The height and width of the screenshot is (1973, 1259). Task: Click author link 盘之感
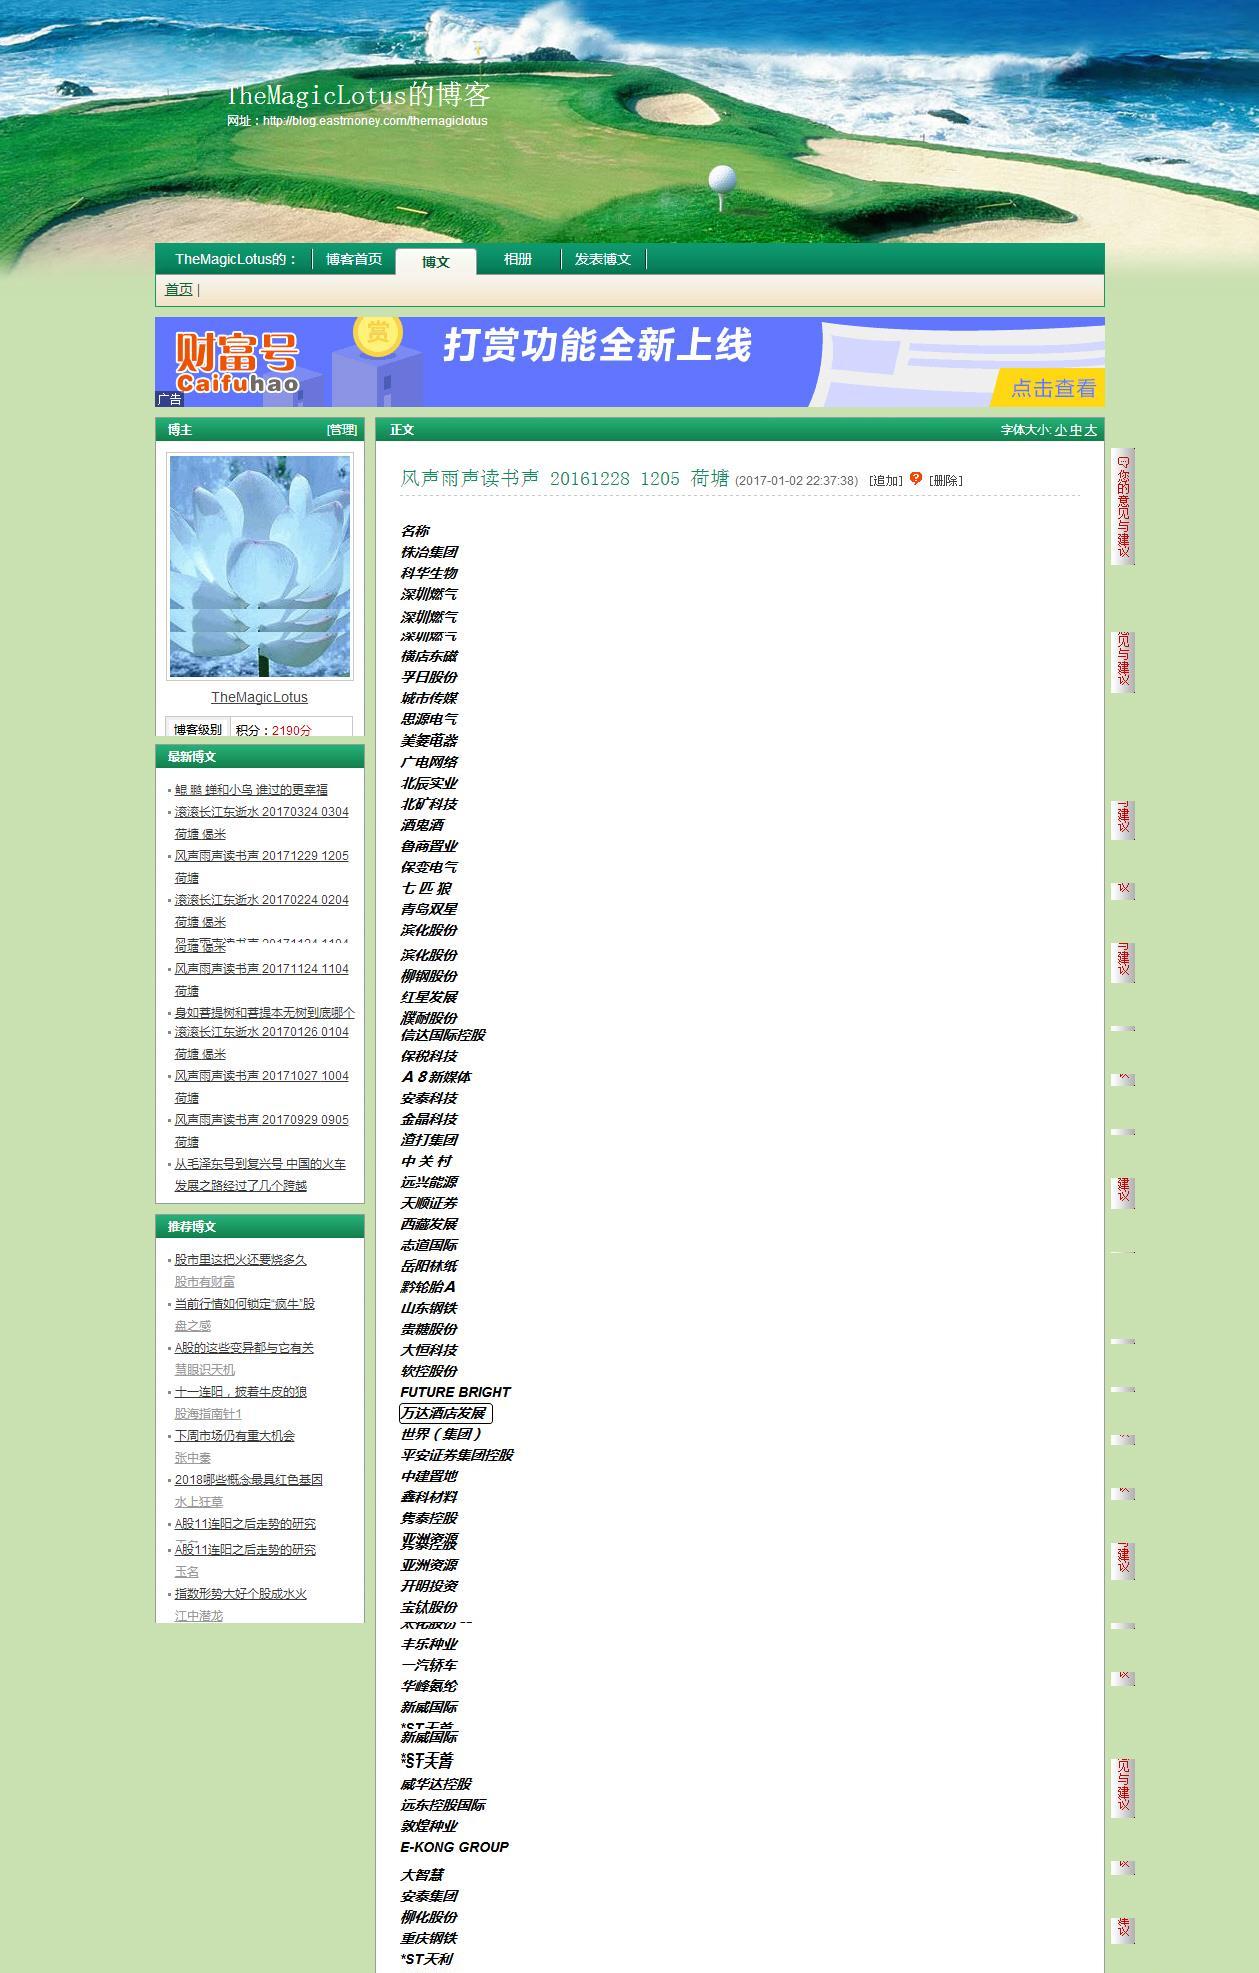(193, 1326)
